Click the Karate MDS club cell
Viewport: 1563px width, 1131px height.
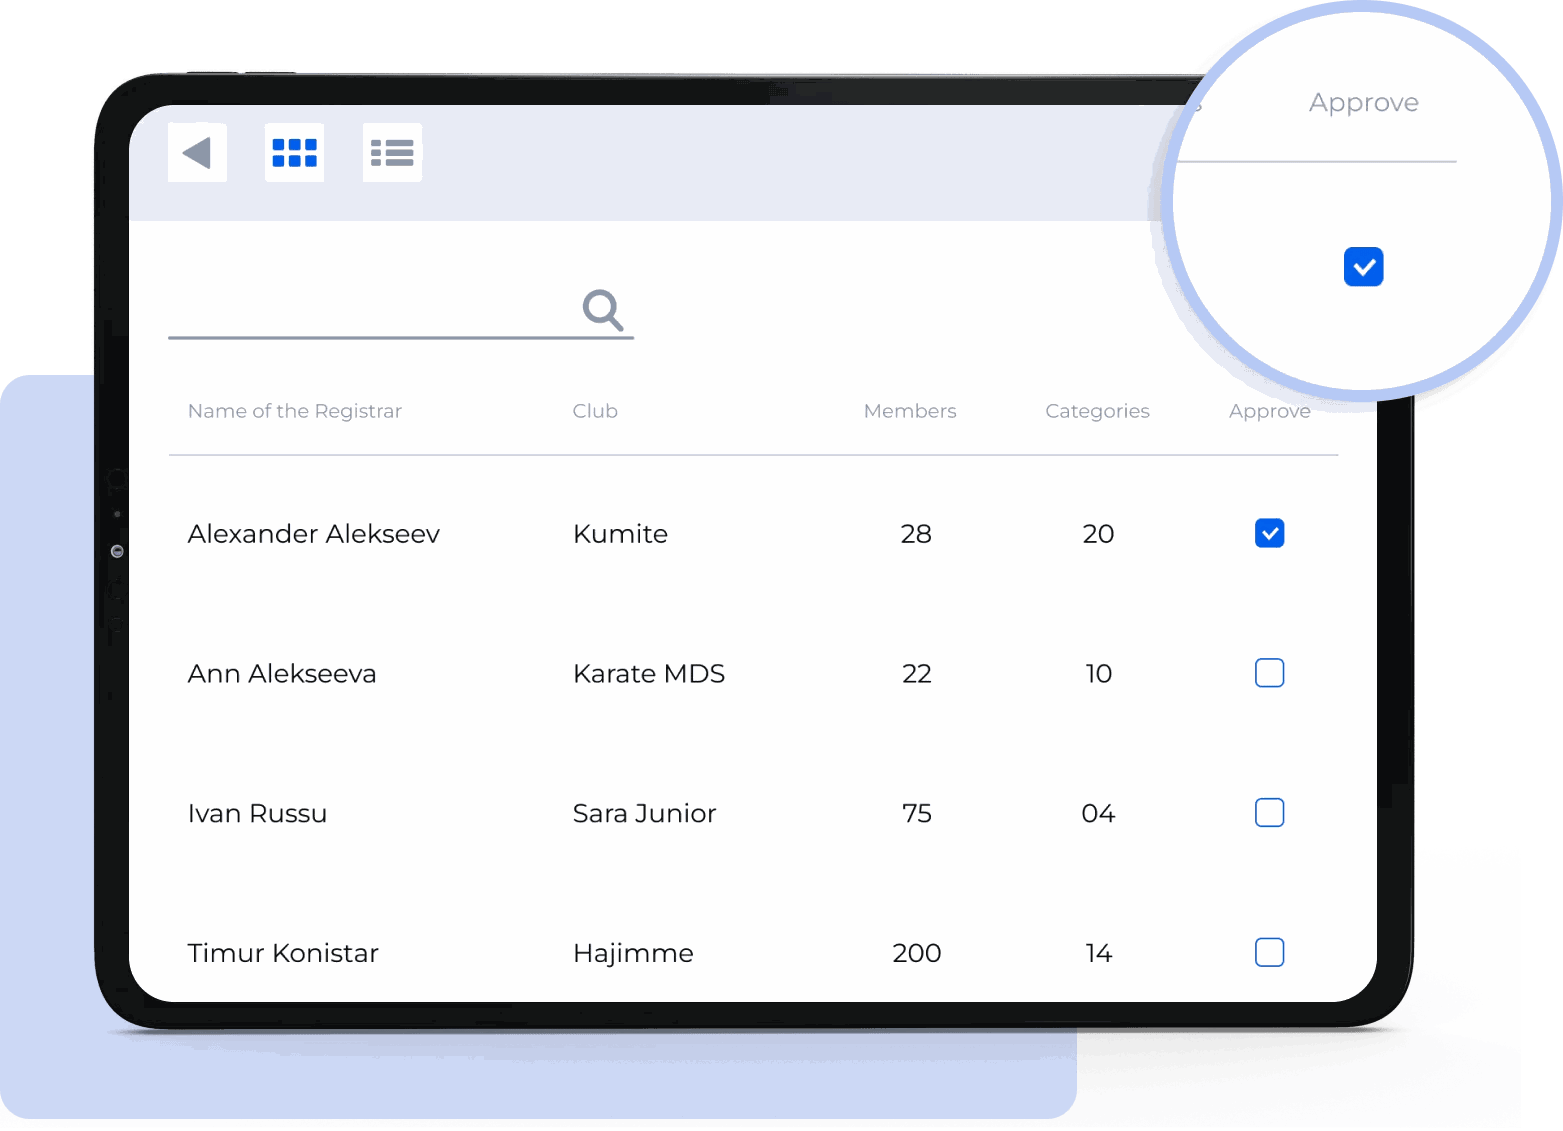click(649, 674)
